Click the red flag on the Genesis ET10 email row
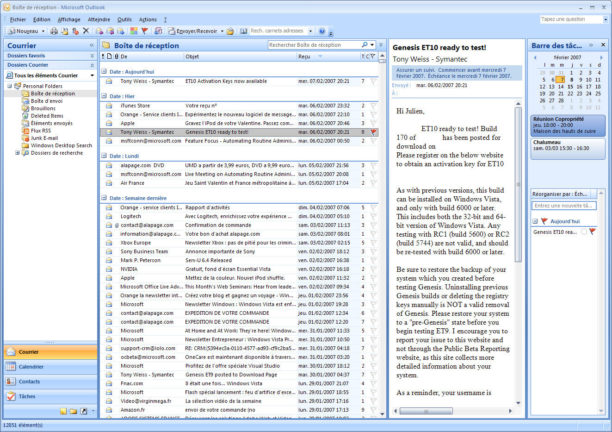This screenshot has width=612, height=432. [x=374, y=132]
